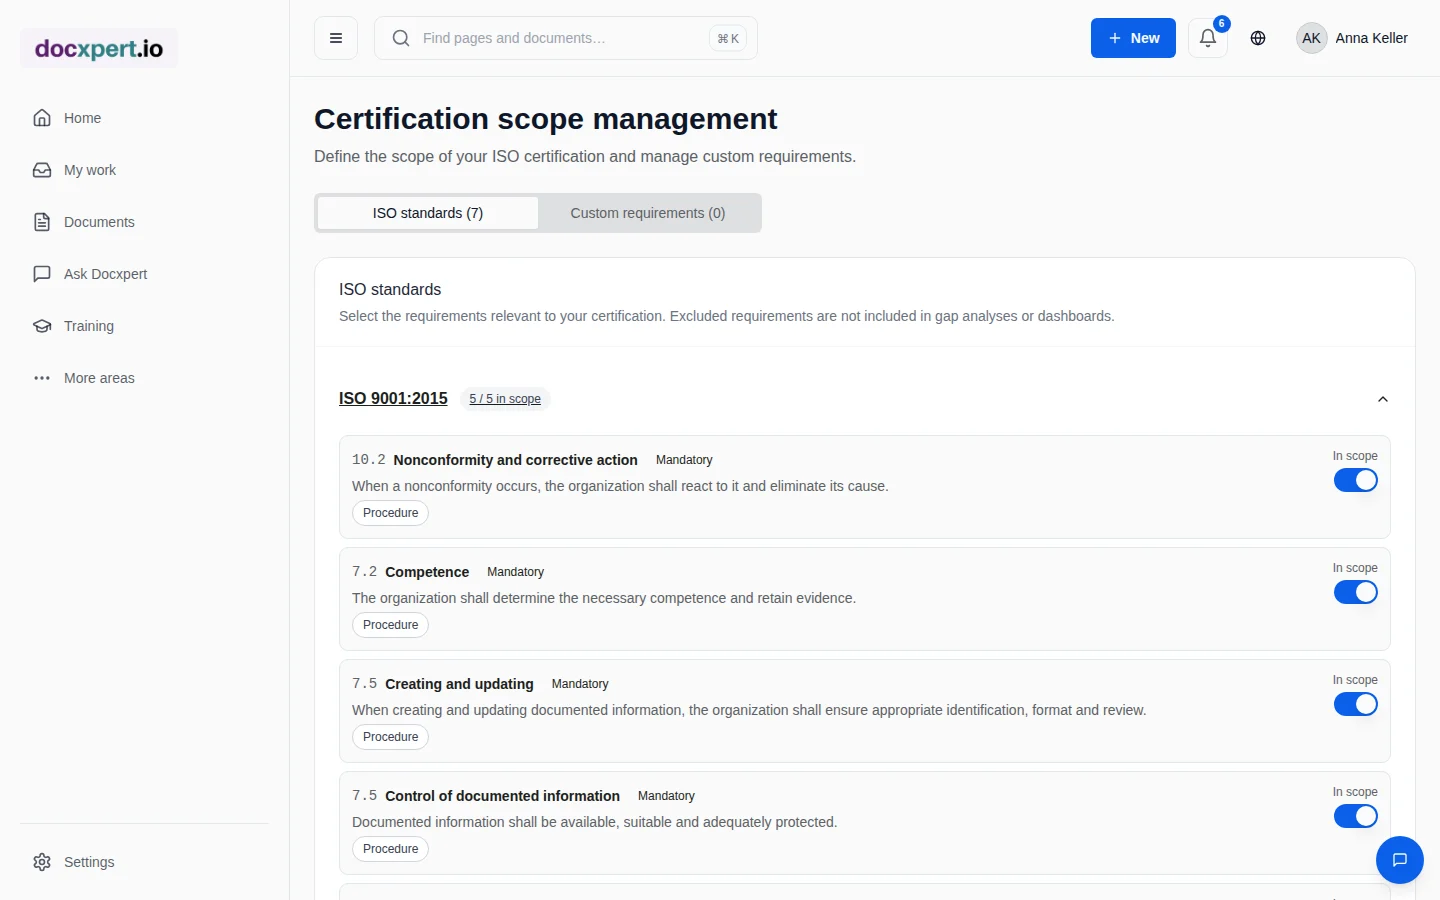Screen dimensions: 1440x900
Task: Focus the Find pages and documents field
Action: click(x=566, y=38)
